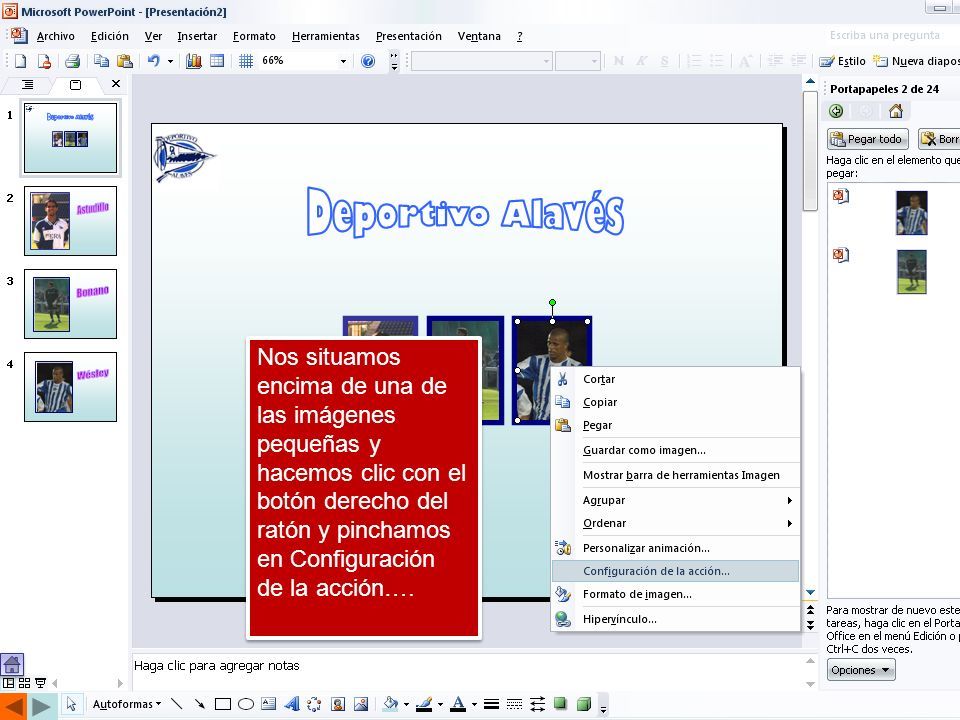Select slide 3 thumbnail Bonano
Viewport: 960px width, 720px height.
coord(70,304)
